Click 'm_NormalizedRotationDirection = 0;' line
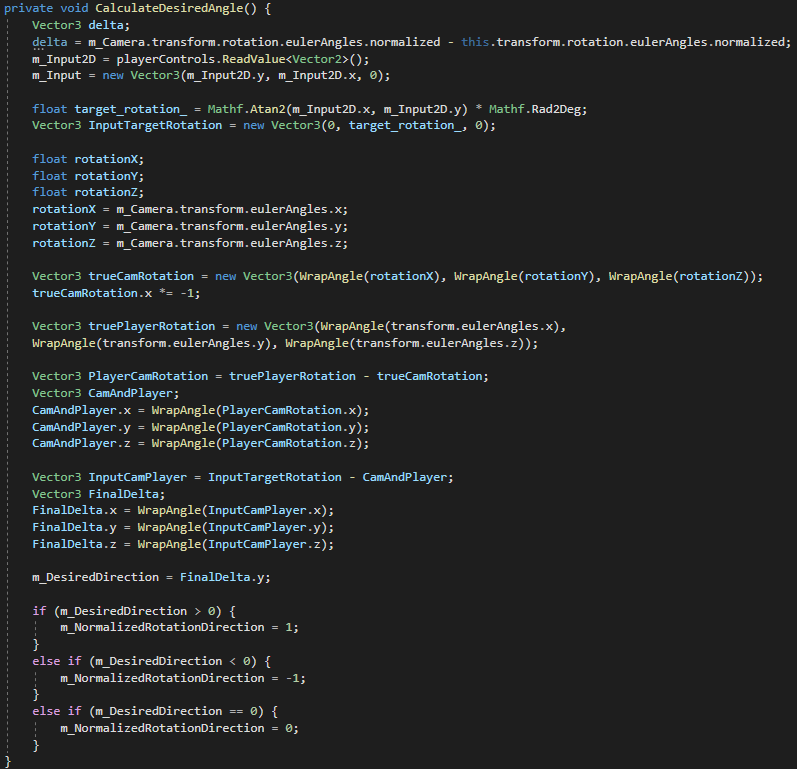The height and width of the screenshot is (769, 797). pyautogui.click(x=179, y=729)
